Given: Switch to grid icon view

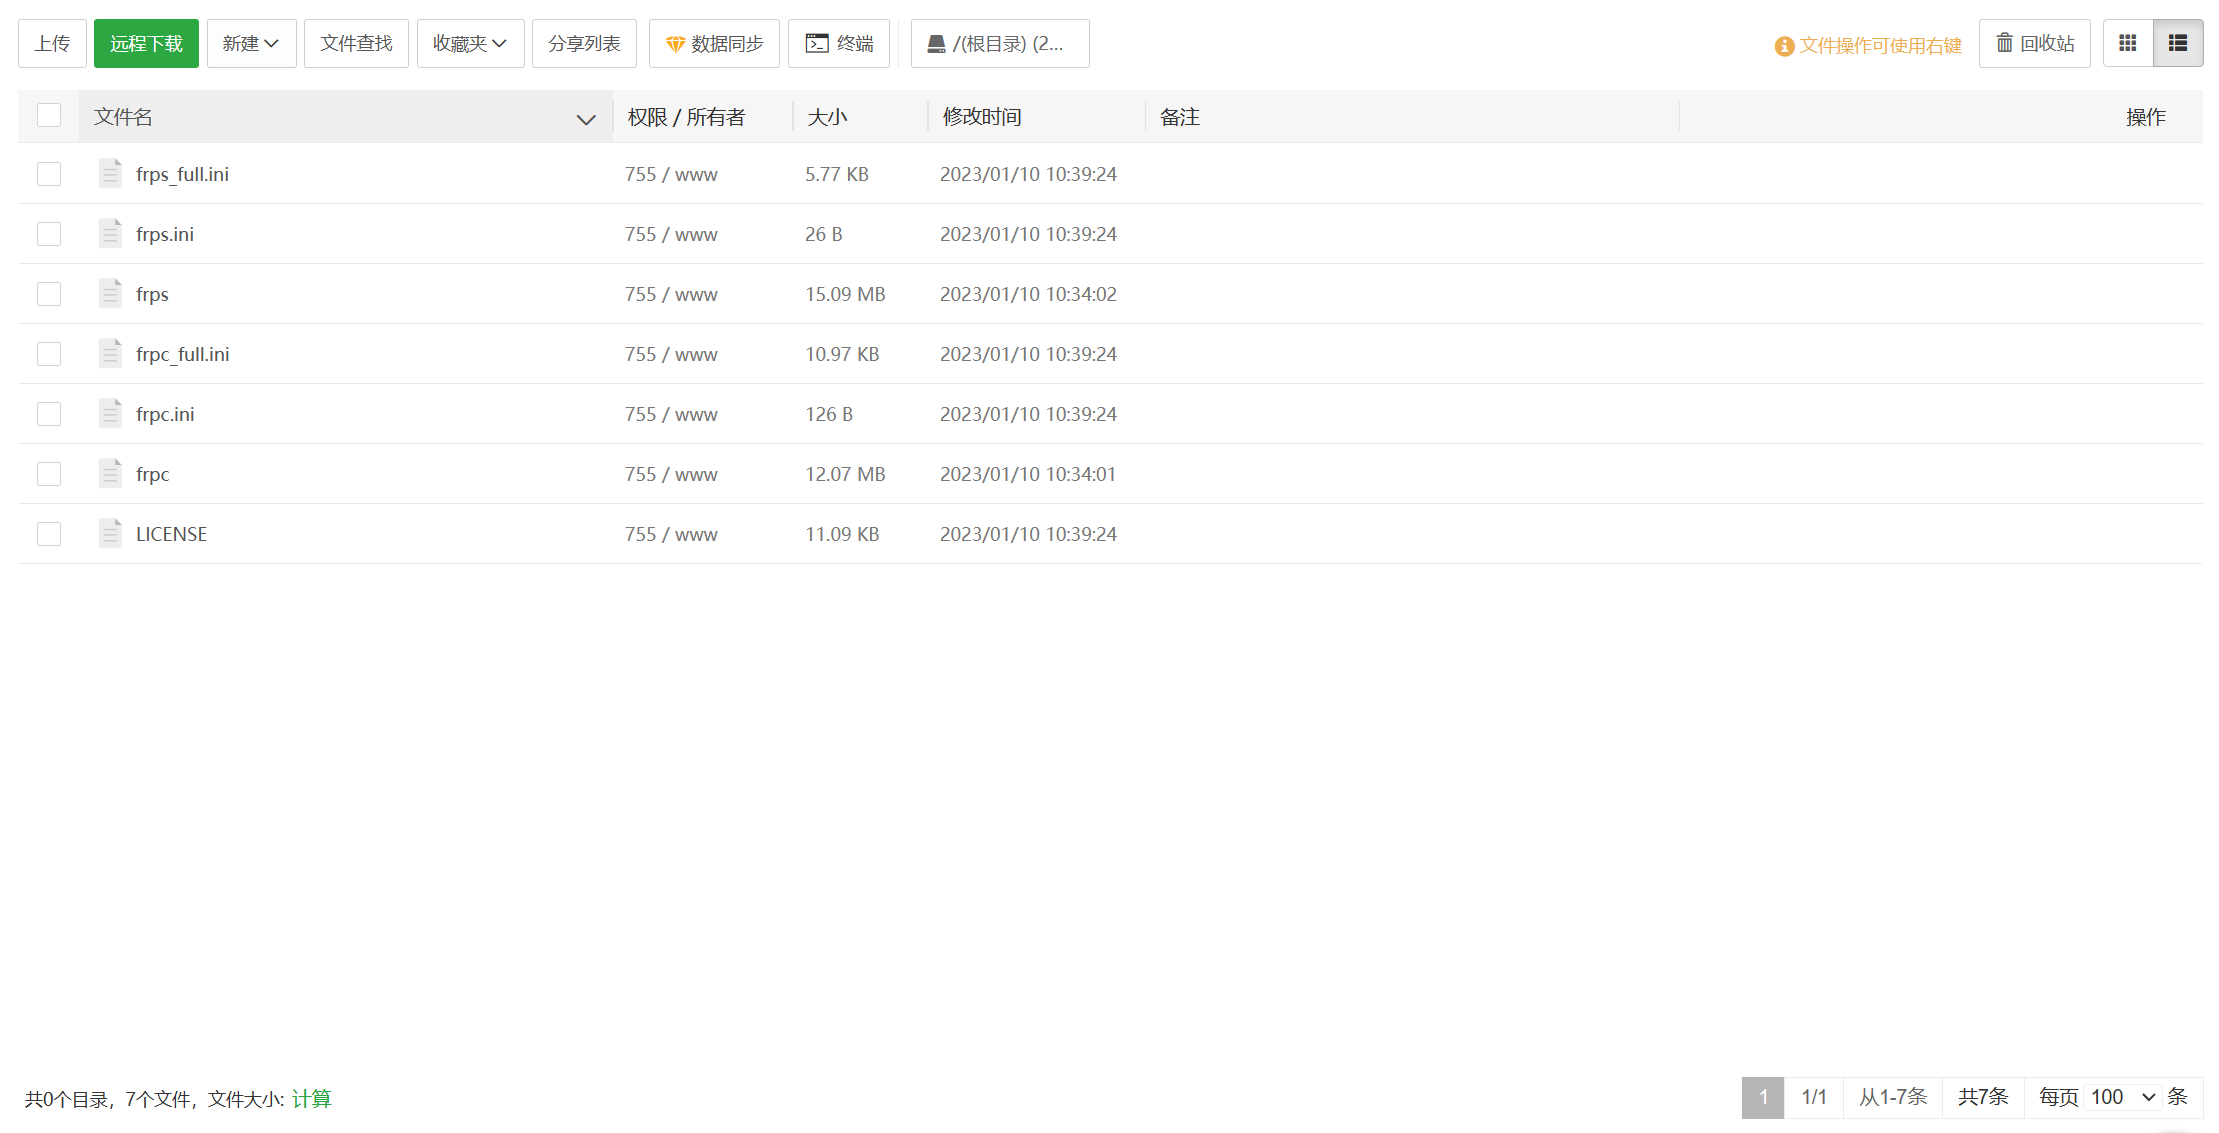Looking at the screenshot, I should pos(2127,43).
